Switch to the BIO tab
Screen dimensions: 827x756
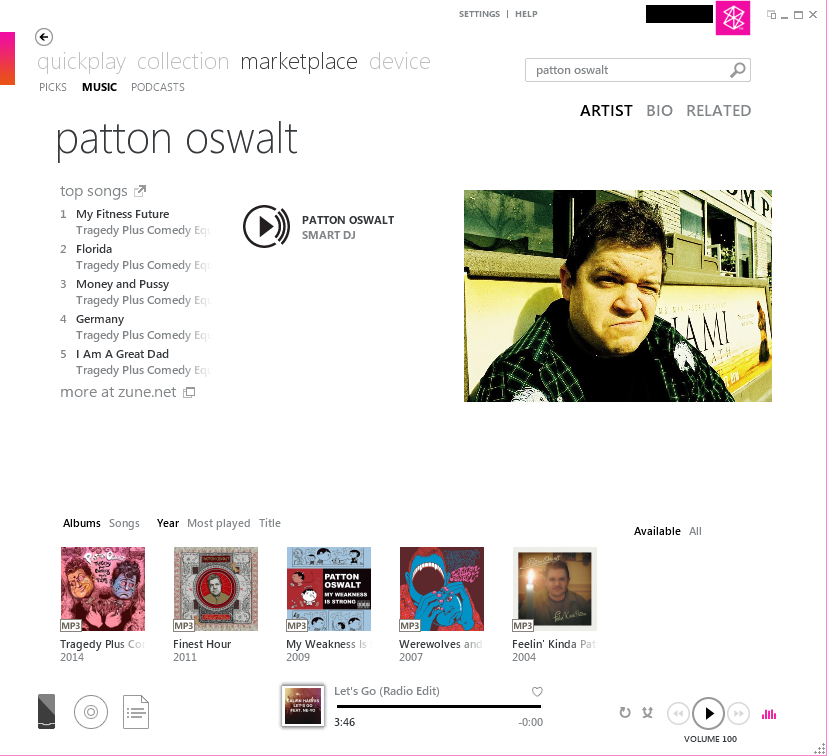click(659, 111)
